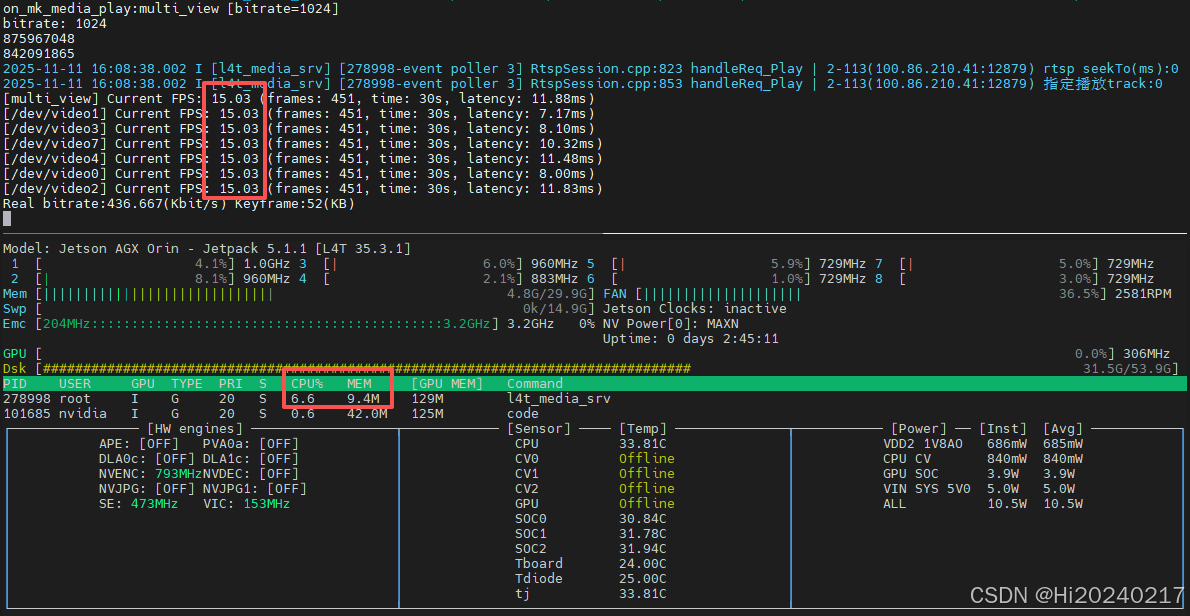Click the 'latency: 10.32ms' value
The image size is (1190, 616).
530,143
